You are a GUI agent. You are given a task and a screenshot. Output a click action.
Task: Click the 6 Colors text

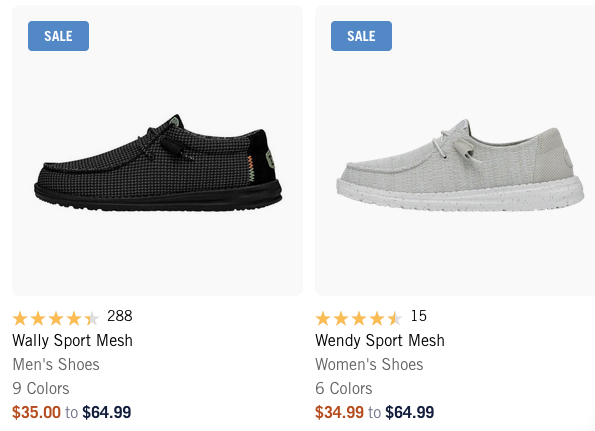[x=343, y=389]
